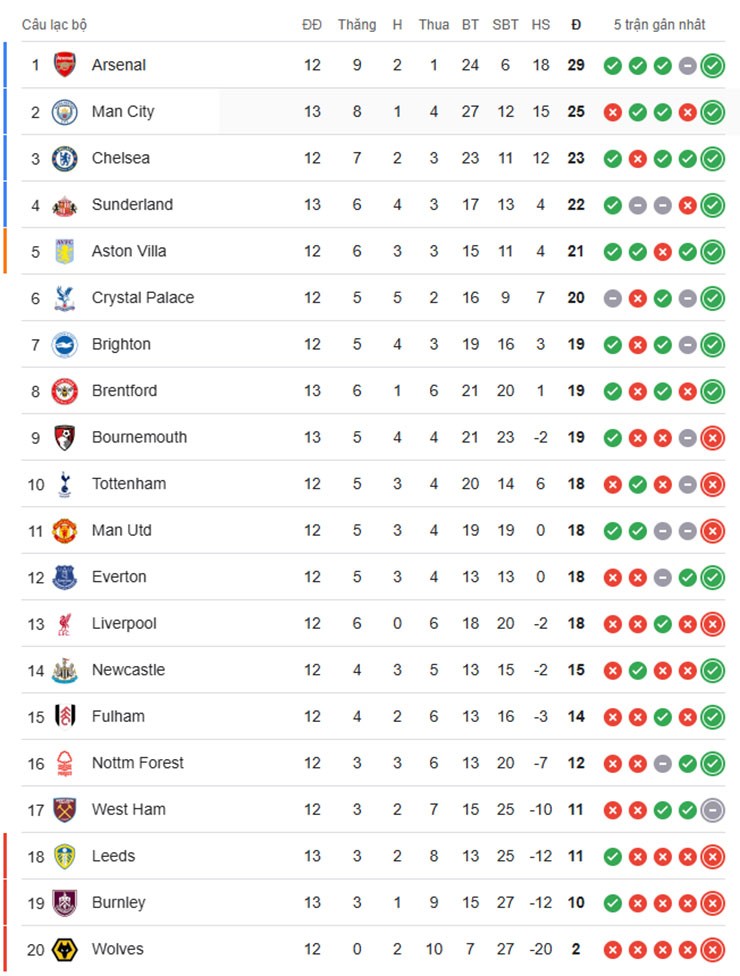This screenshot has height=976, width=740.
Task: Click the Tottenham club crest
Action: [x=65, y=484]
